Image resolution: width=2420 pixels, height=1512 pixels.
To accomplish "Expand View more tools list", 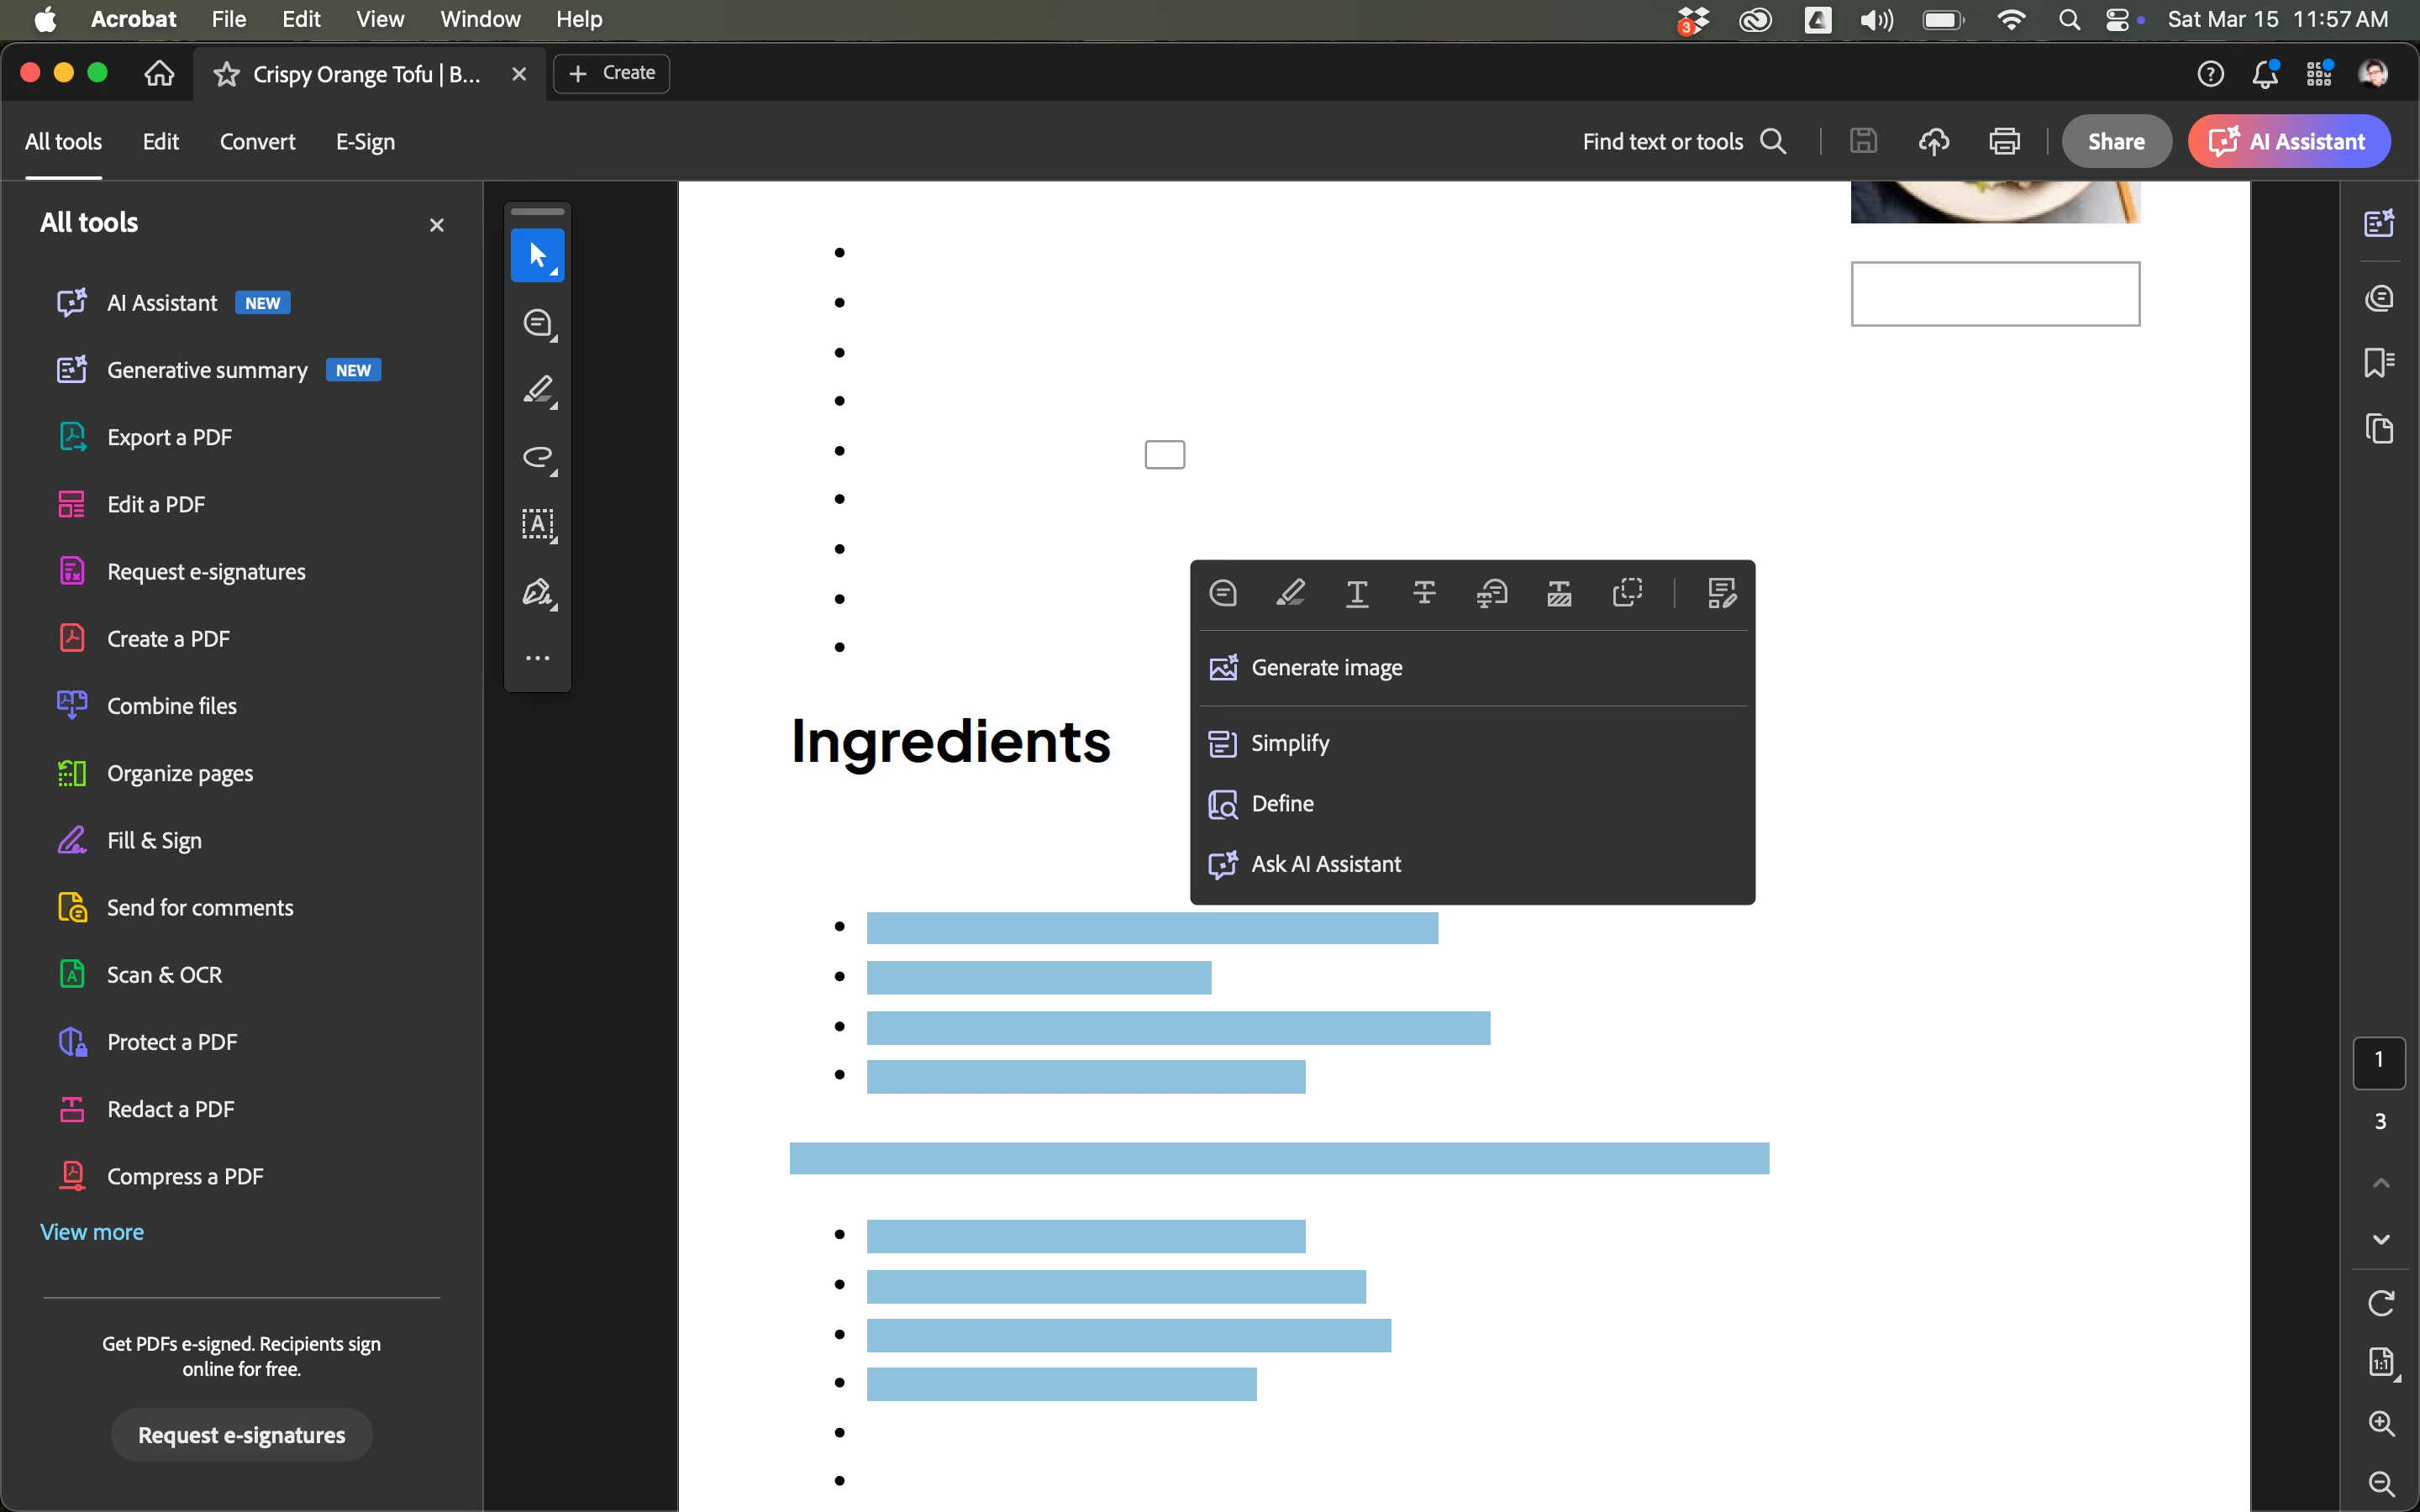I will [x=92, y=1232].
